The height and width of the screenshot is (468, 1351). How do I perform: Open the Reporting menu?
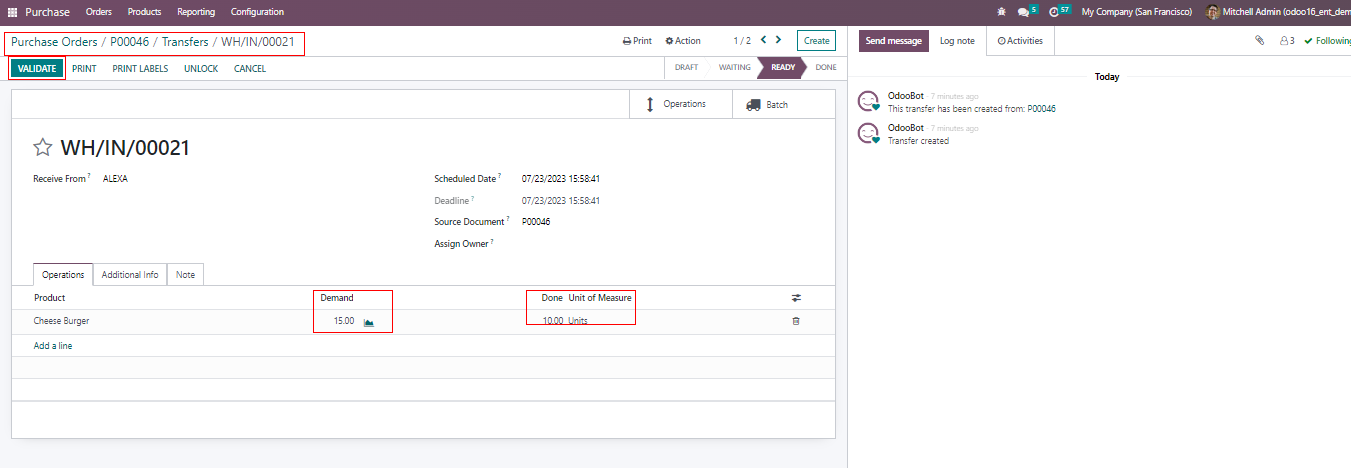[x=196, y=12]
